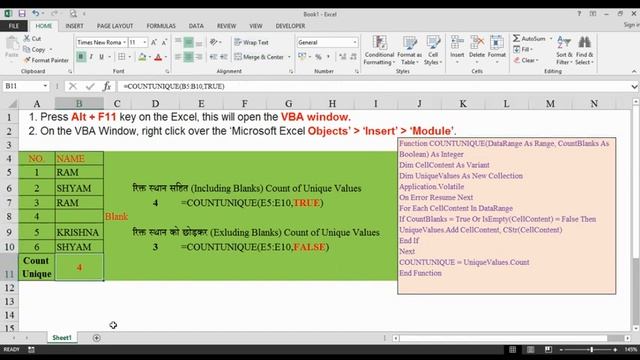Toggle Wrap Text
Image resolution: width=640 pixels, height=360 pixels.
click(251, 42)
